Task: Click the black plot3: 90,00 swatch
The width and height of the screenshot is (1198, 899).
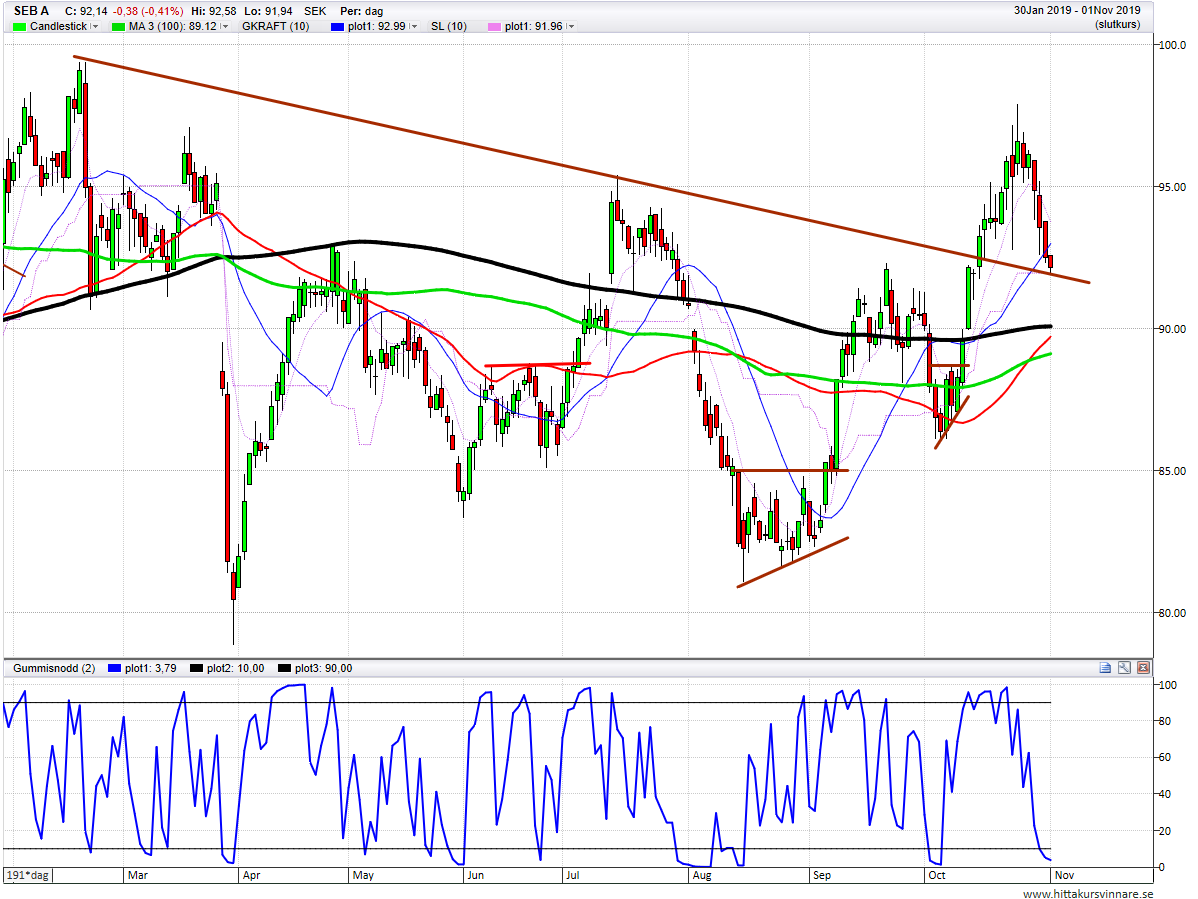Action: coord(284,668)
